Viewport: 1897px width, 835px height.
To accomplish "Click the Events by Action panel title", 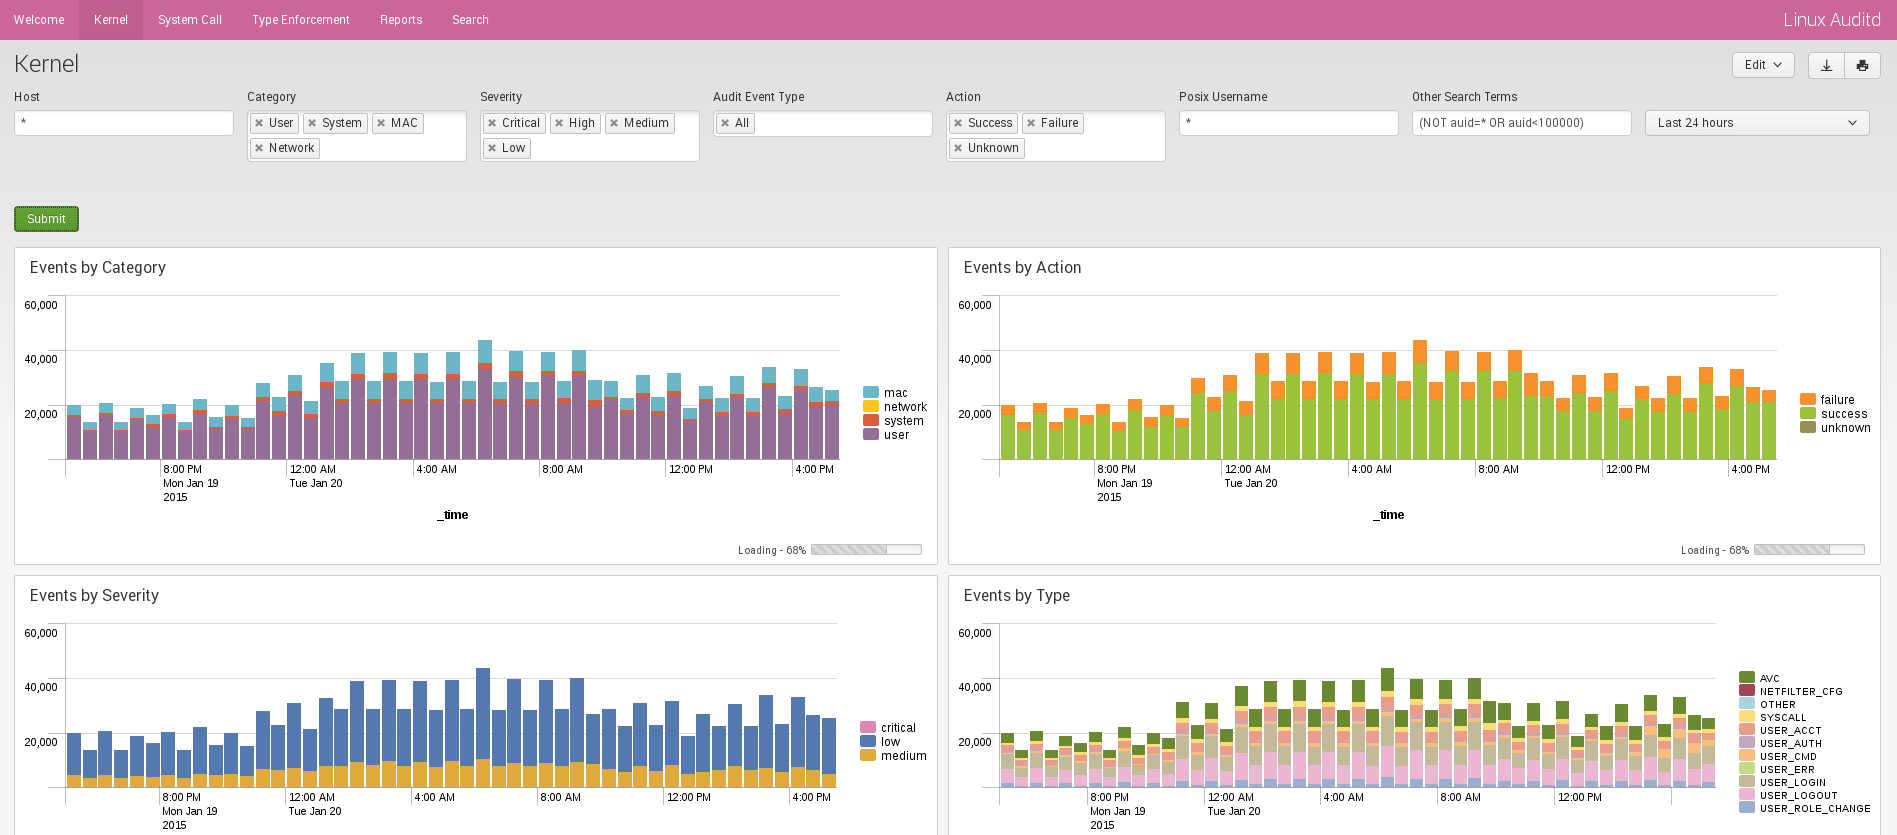I will point(1022,268).
